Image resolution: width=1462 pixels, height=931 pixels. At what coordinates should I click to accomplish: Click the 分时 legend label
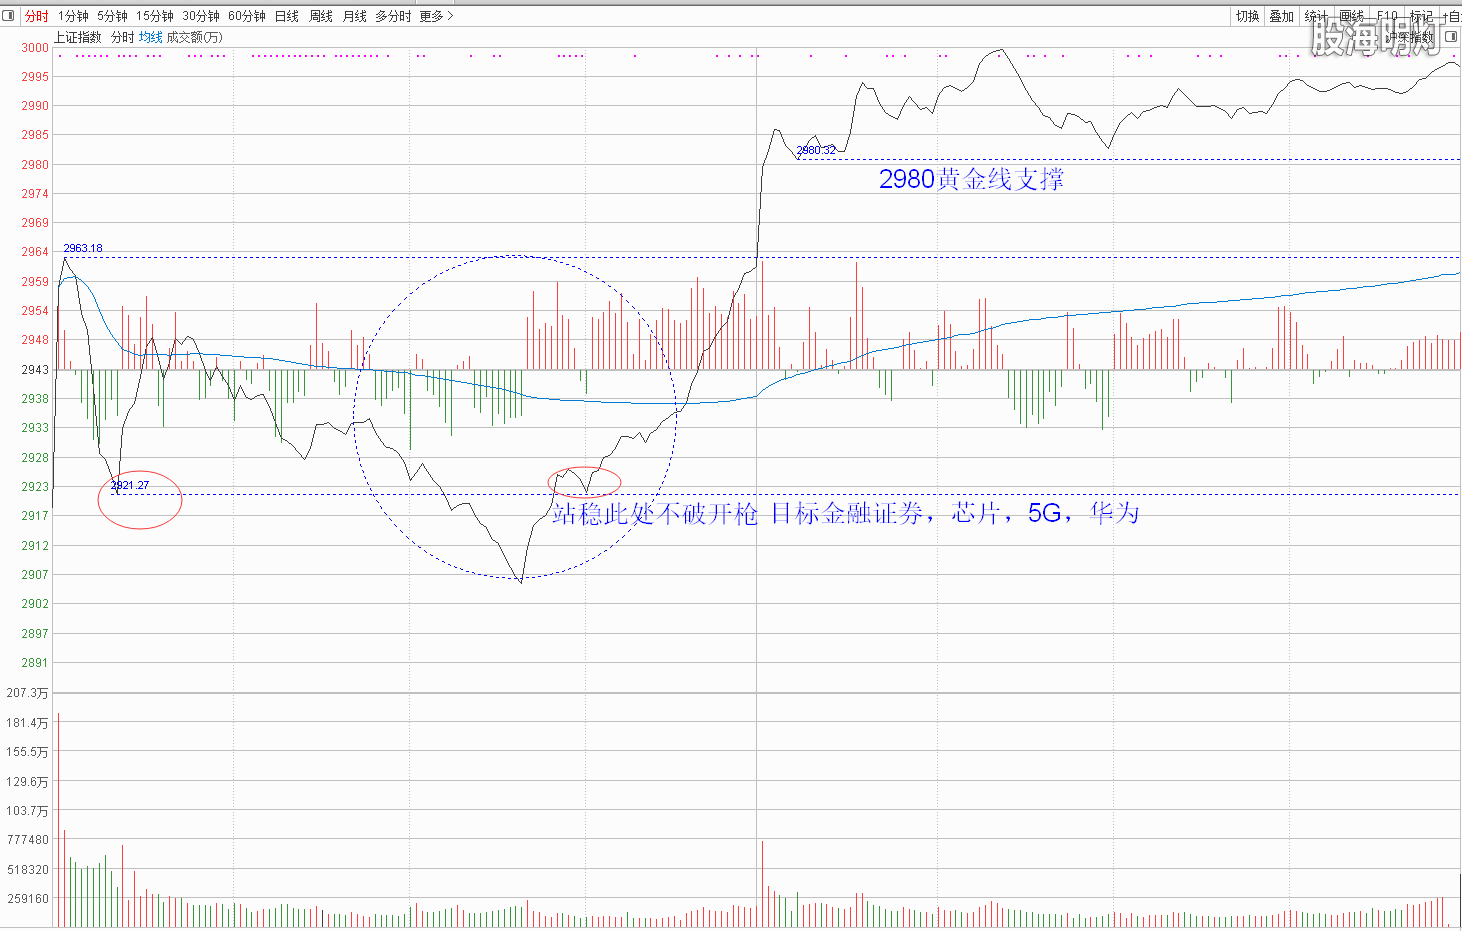pos(122,37)
